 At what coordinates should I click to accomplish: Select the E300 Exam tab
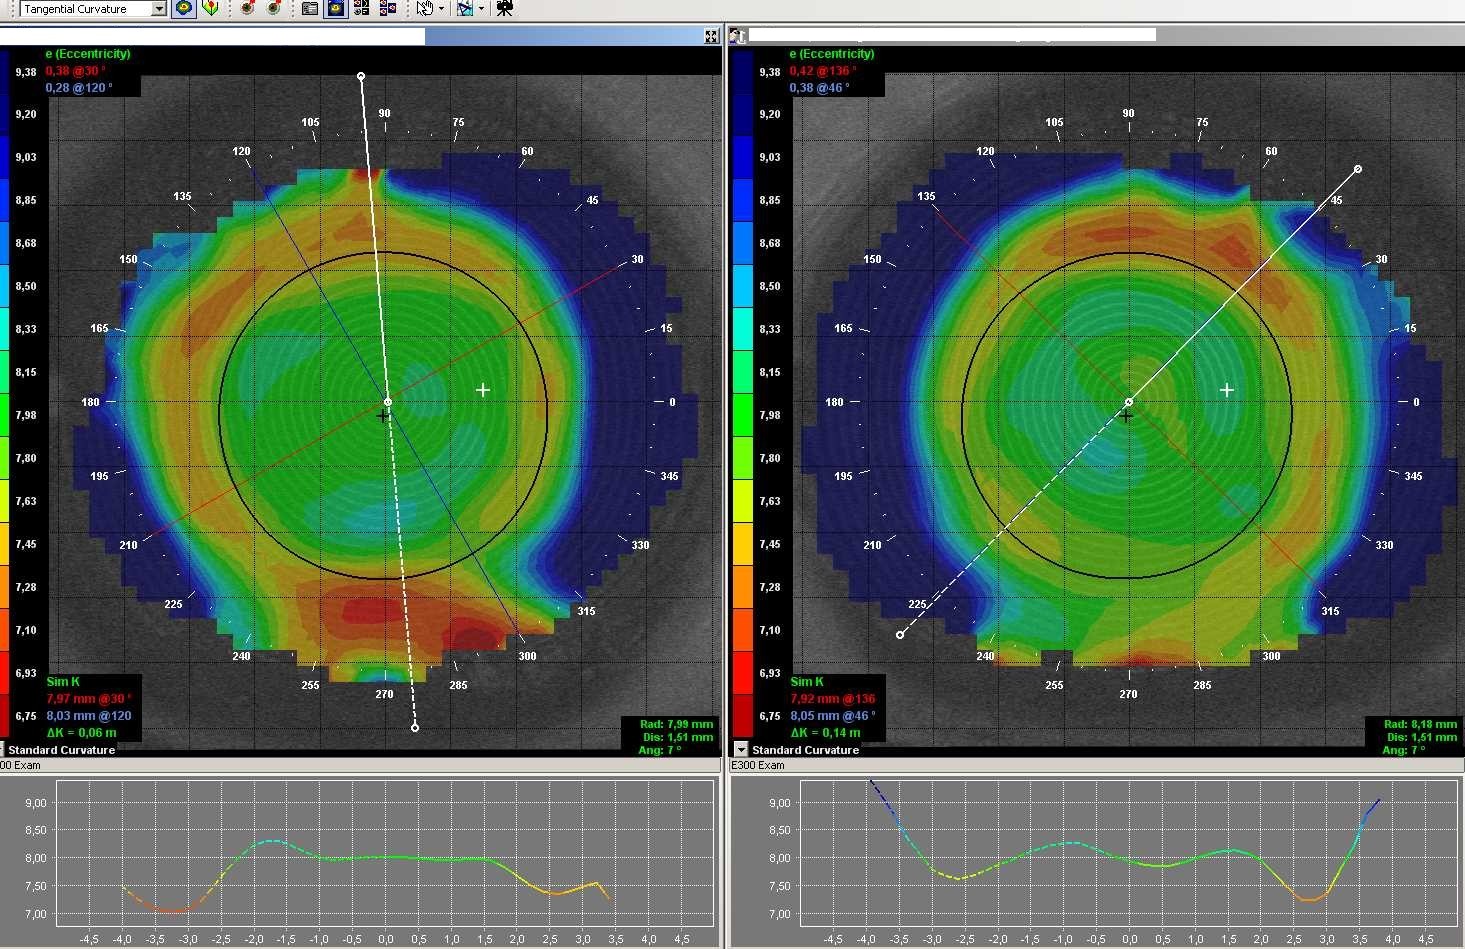760,765
